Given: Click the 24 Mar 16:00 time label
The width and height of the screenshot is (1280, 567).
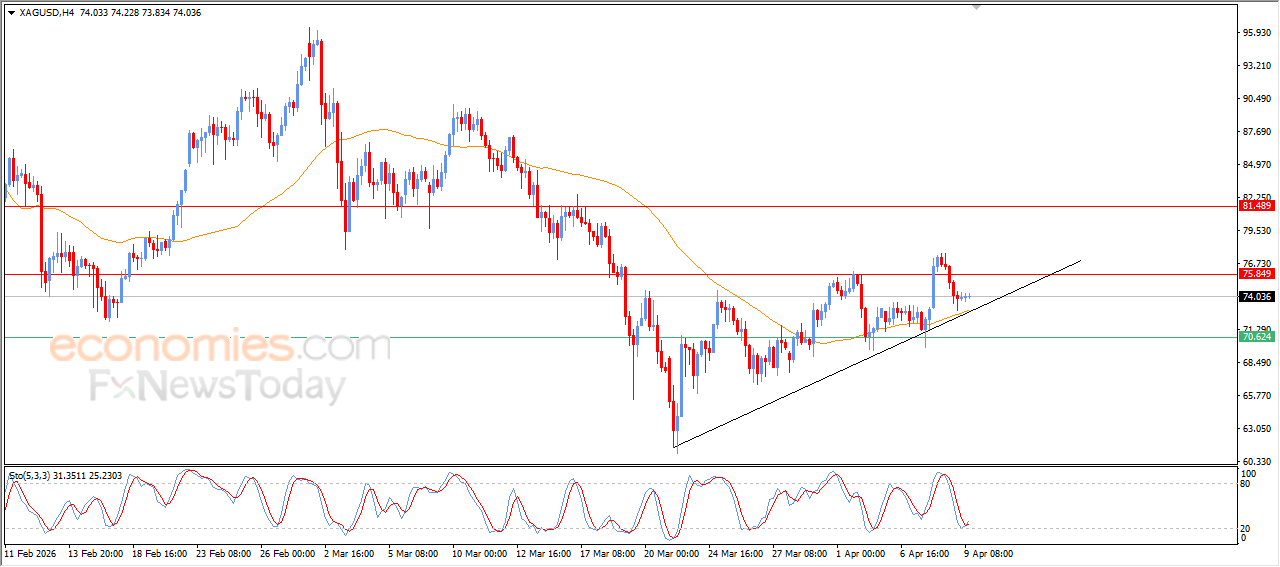Looking at the screenshot, I should pos(735,553).
